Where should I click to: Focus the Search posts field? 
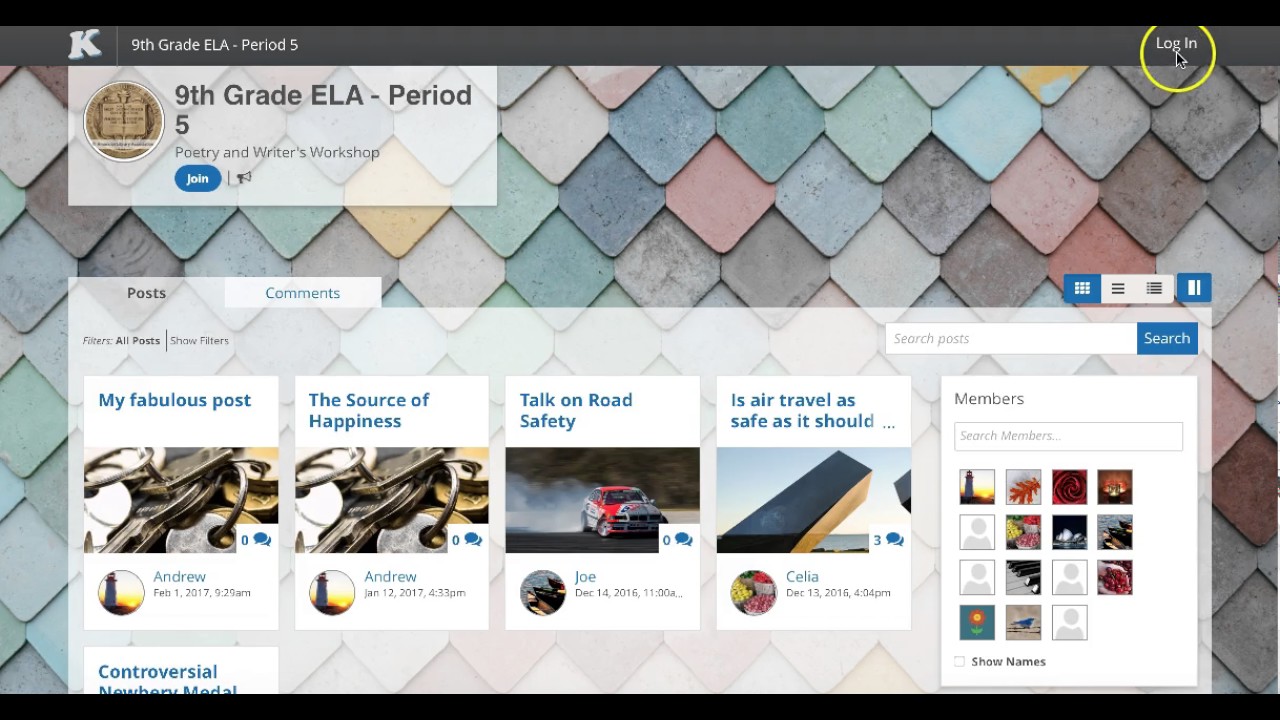click(1011, 338)
